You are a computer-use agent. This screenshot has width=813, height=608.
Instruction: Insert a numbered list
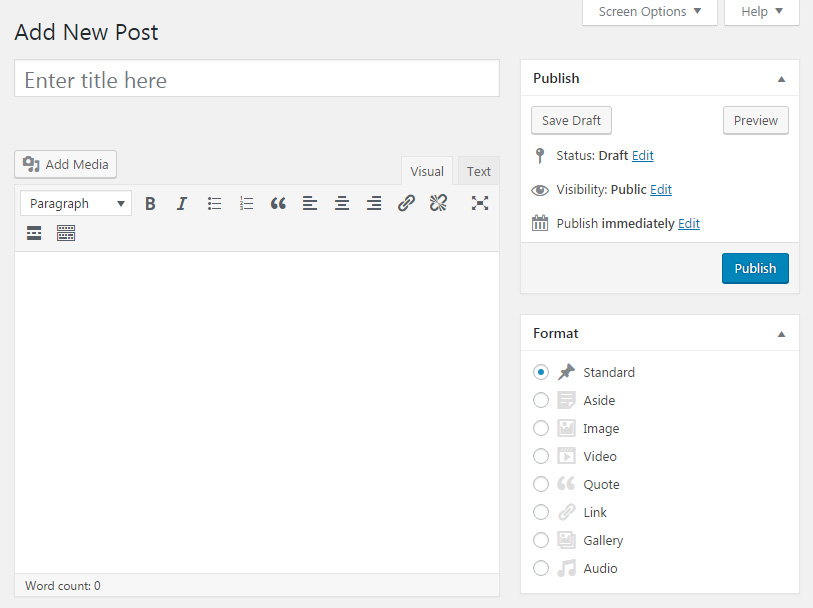point(246,203)
